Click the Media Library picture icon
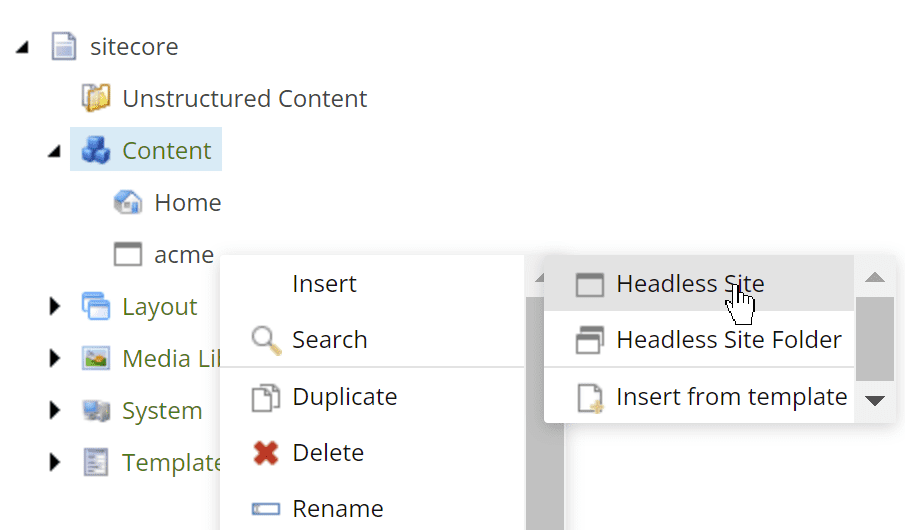The image size is (905, 530). pos(95,359)
